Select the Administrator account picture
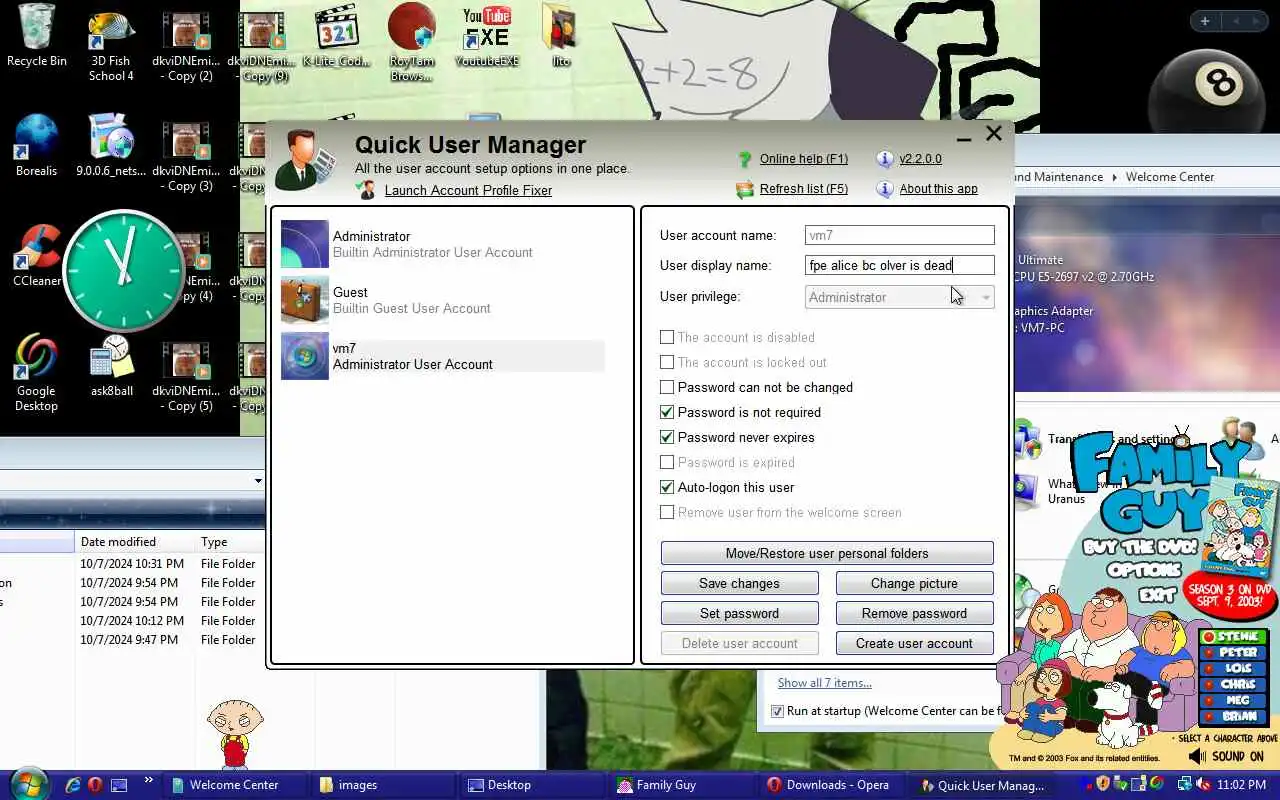 (x=304, y=244)
